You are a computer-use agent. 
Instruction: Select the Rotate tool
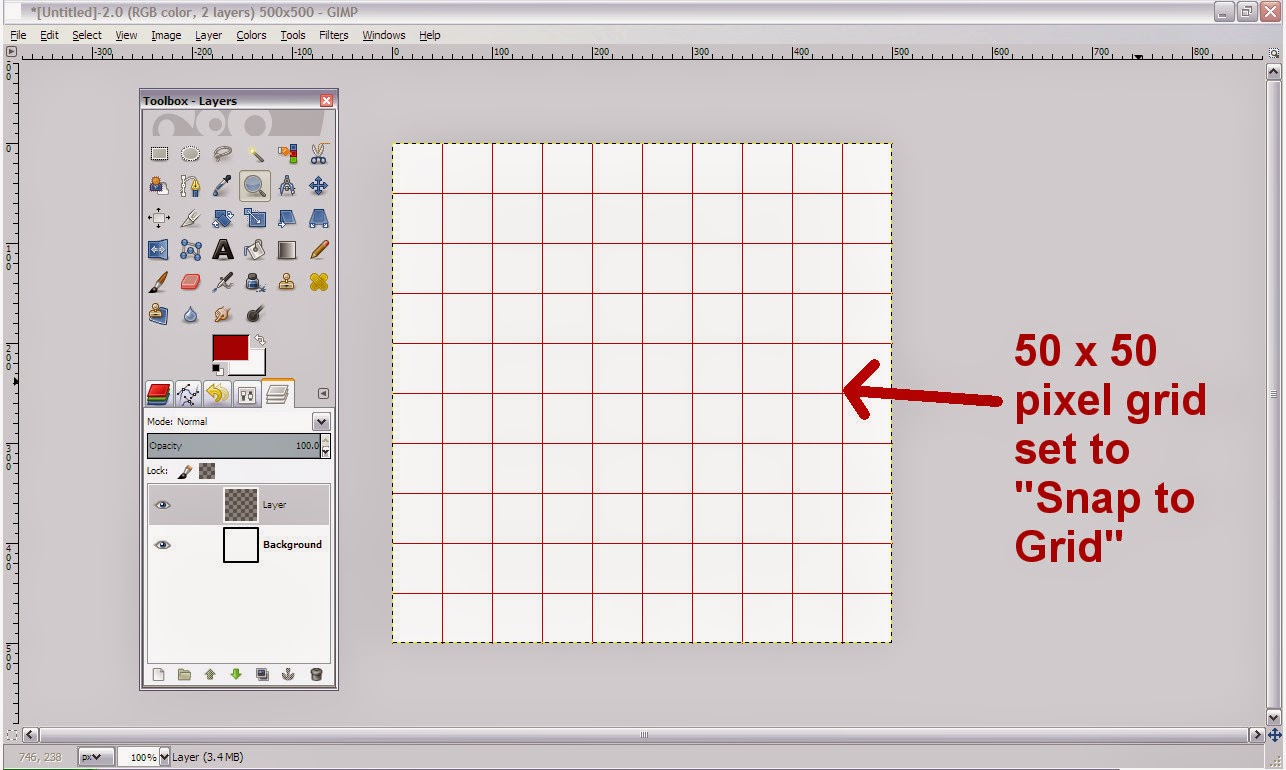click(222, 218)
